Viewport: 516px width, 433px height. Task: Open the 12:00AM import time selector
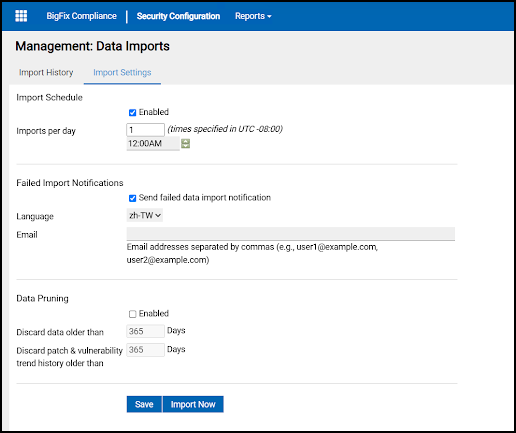pos(153,144)
